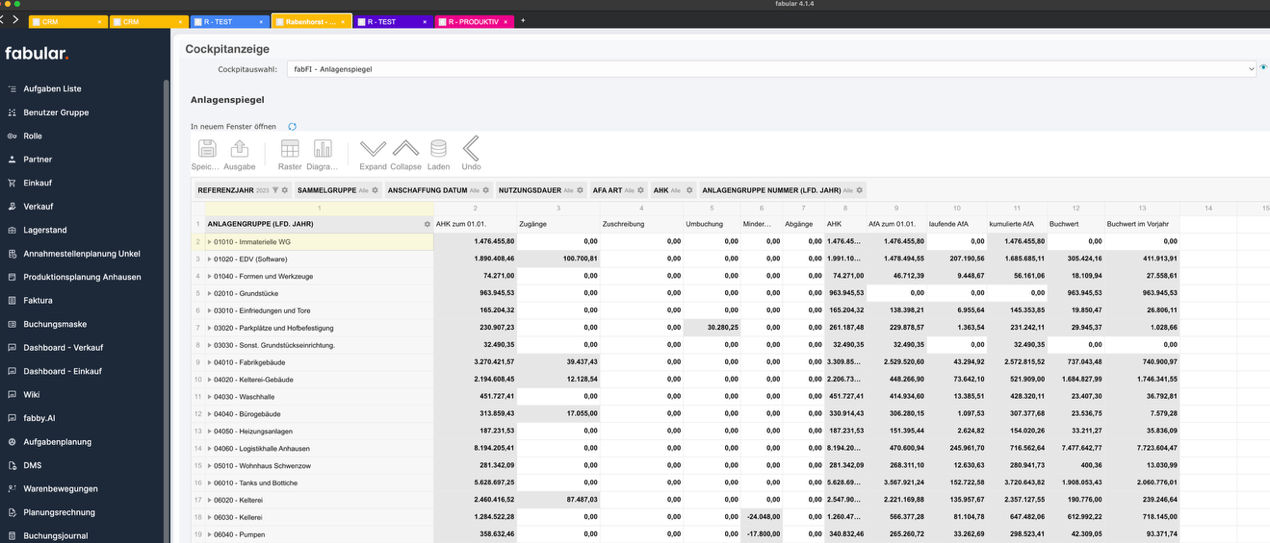The image size is (1270, 543).
Task: Click the Ausgabe export icon
Action: pos(239,150)
